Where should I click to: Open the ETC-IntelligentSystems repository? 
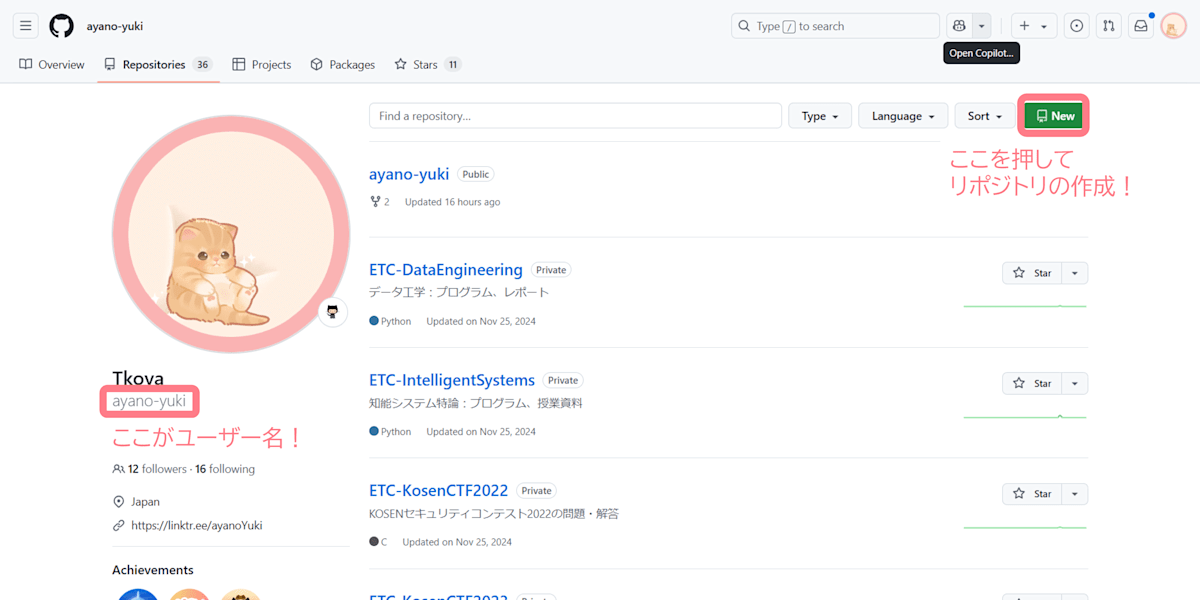pos(452,380)
